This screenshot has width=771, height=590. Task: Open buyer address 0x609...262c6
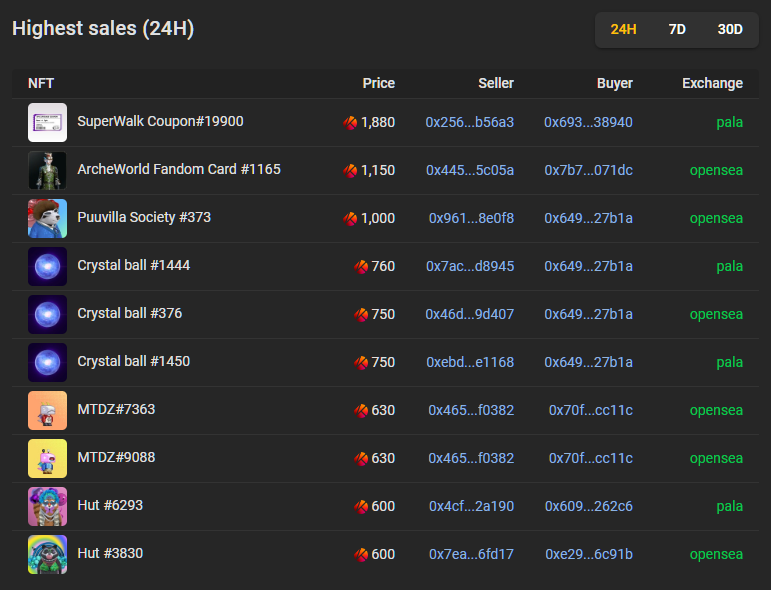(589, 506)
